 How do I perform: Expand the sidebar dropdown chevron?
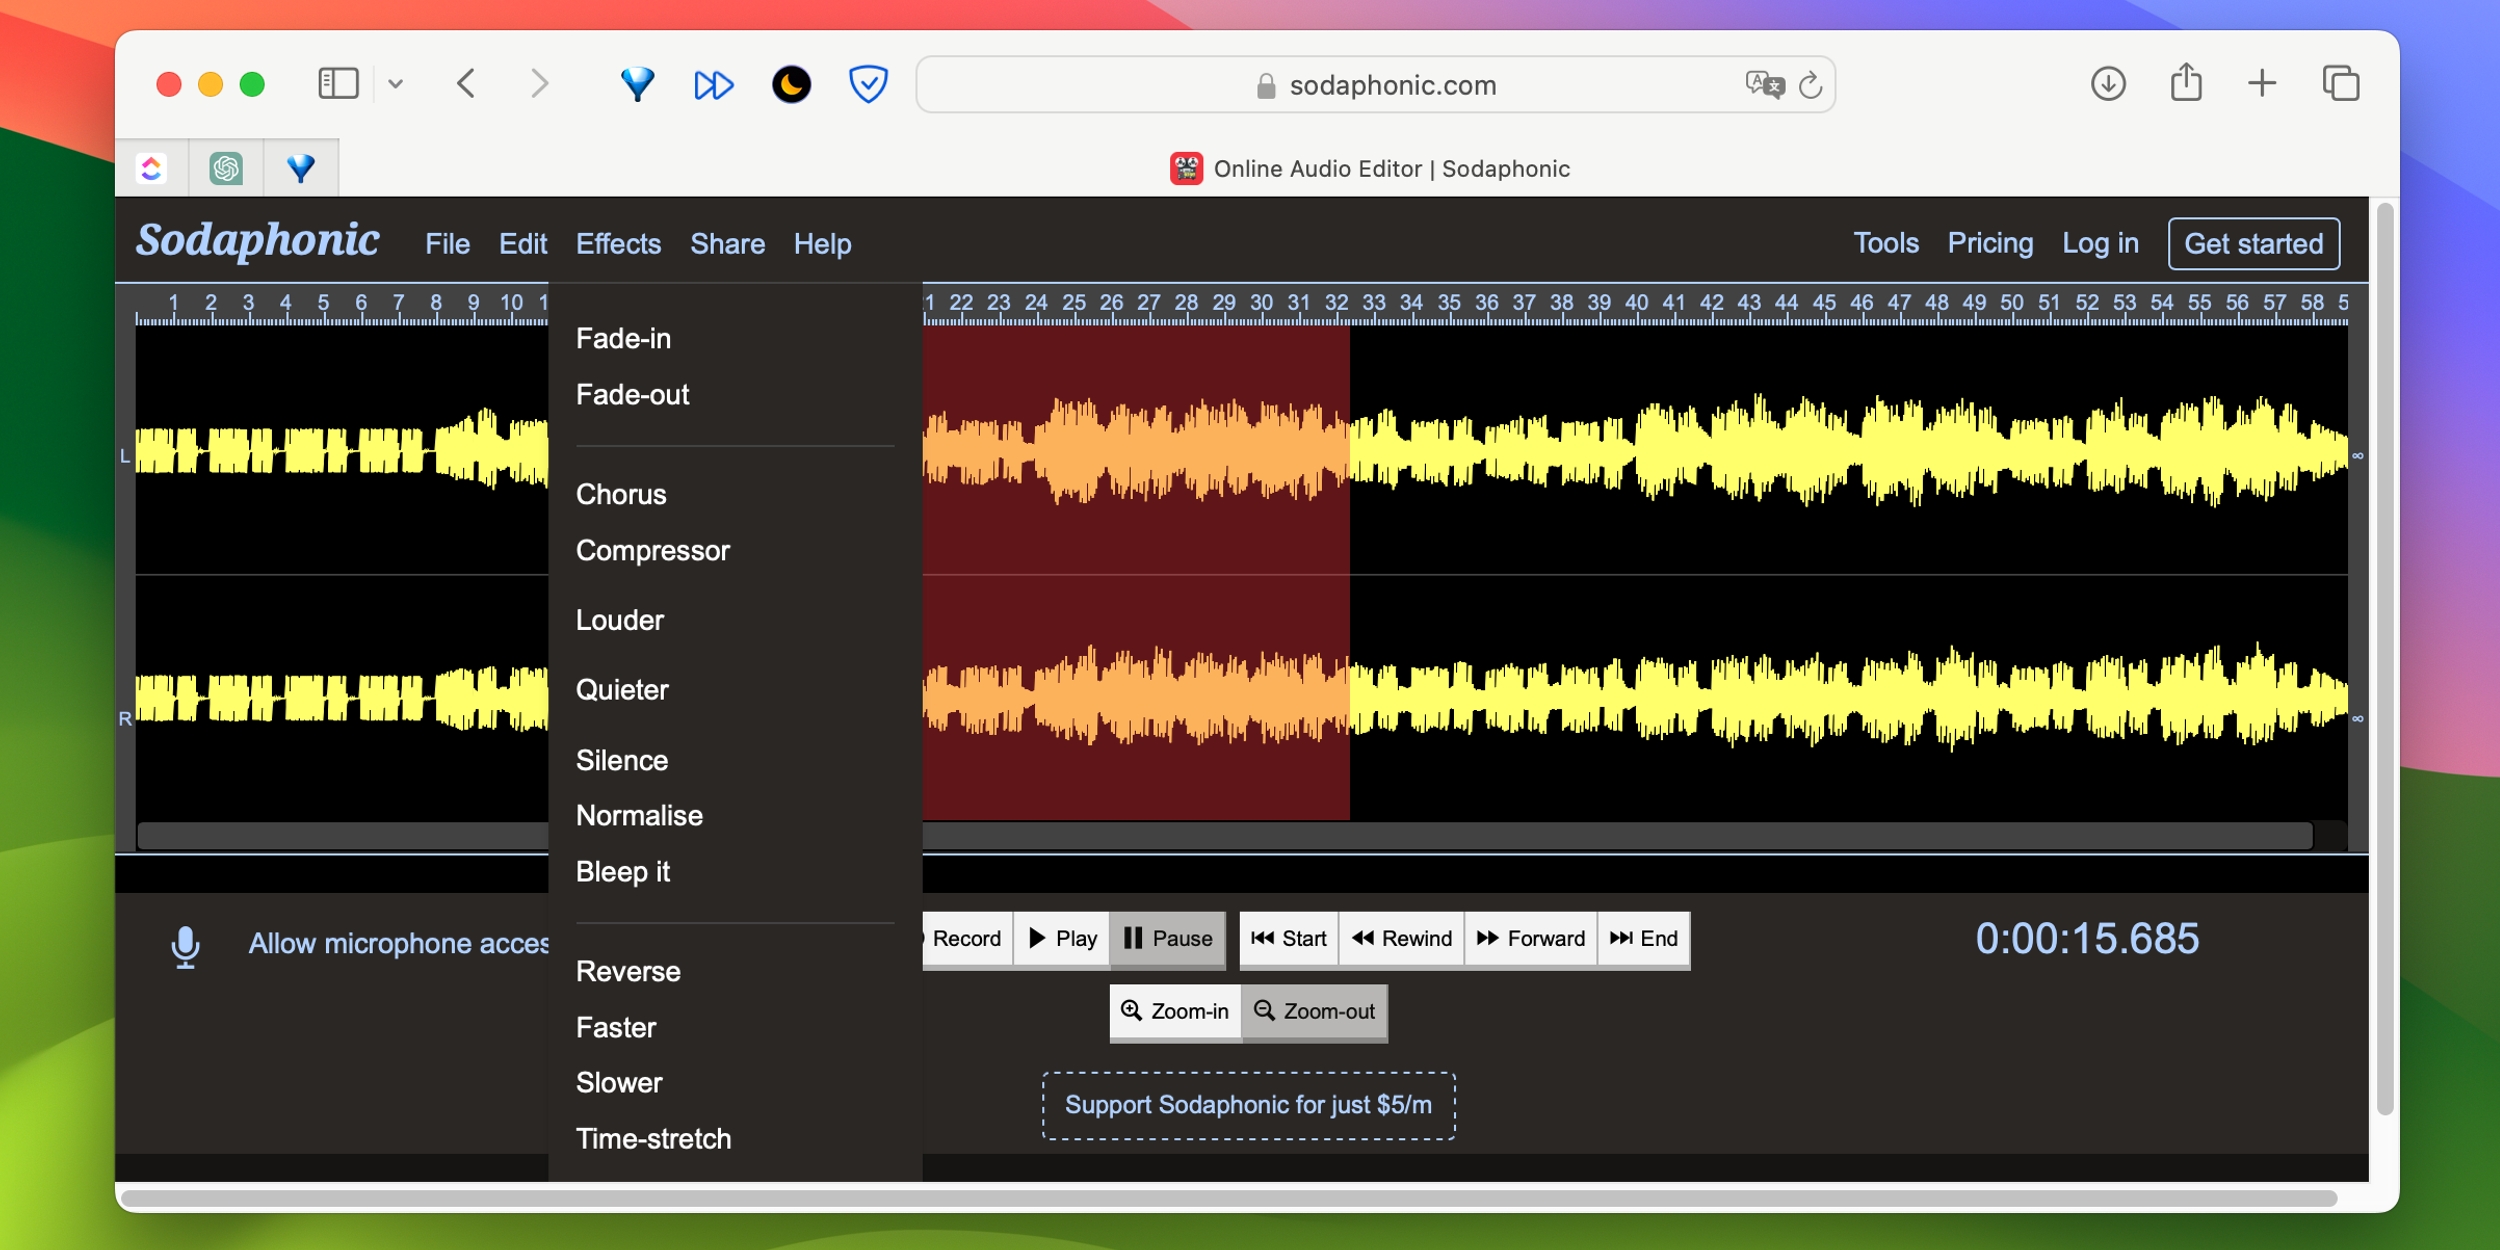396,84
